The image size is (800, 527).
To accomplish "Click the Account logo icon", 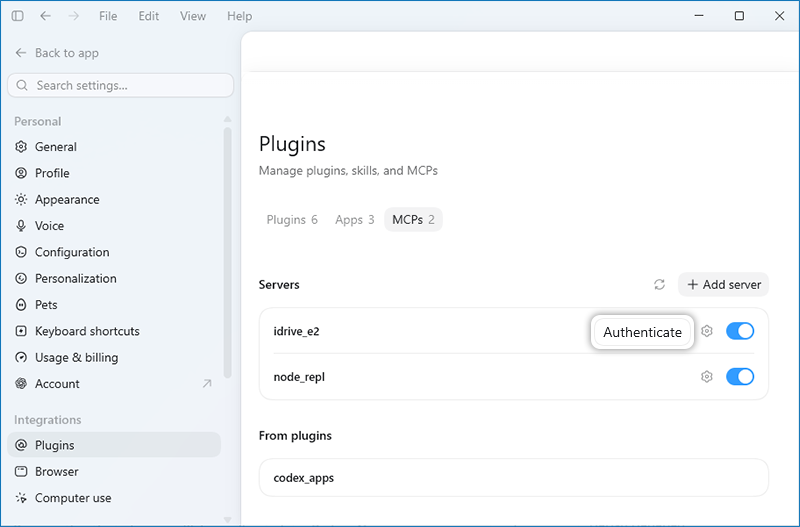I will point(21,384).
